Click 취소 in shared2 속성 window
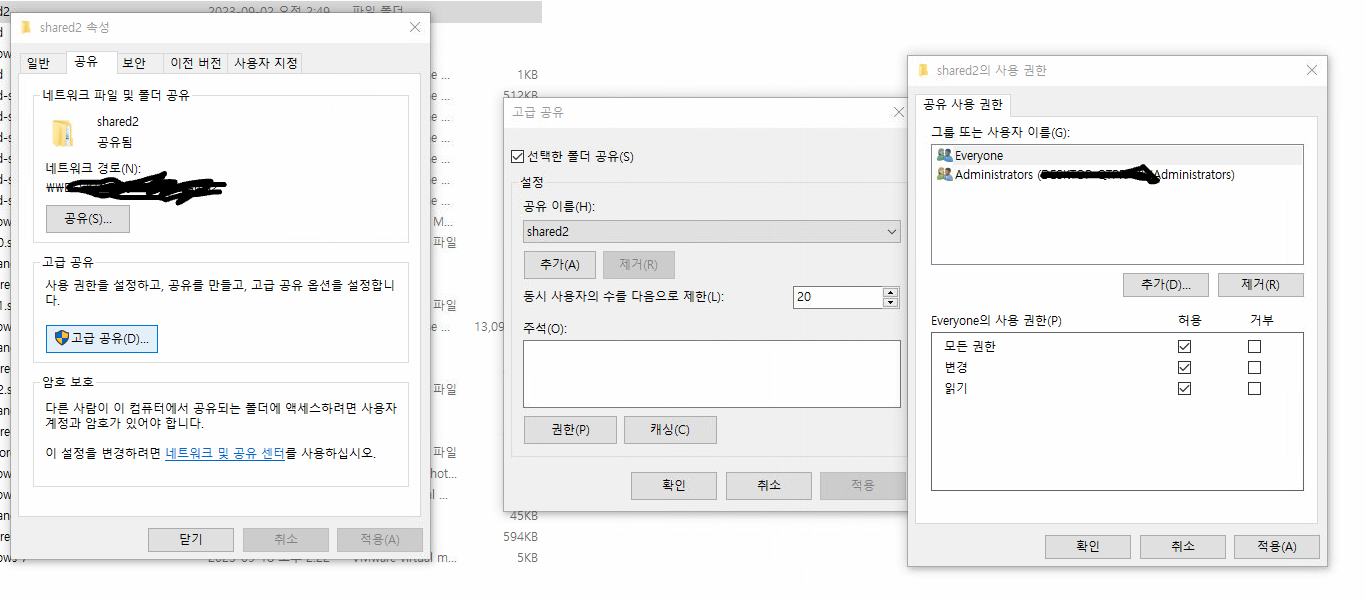 point(286,539)
